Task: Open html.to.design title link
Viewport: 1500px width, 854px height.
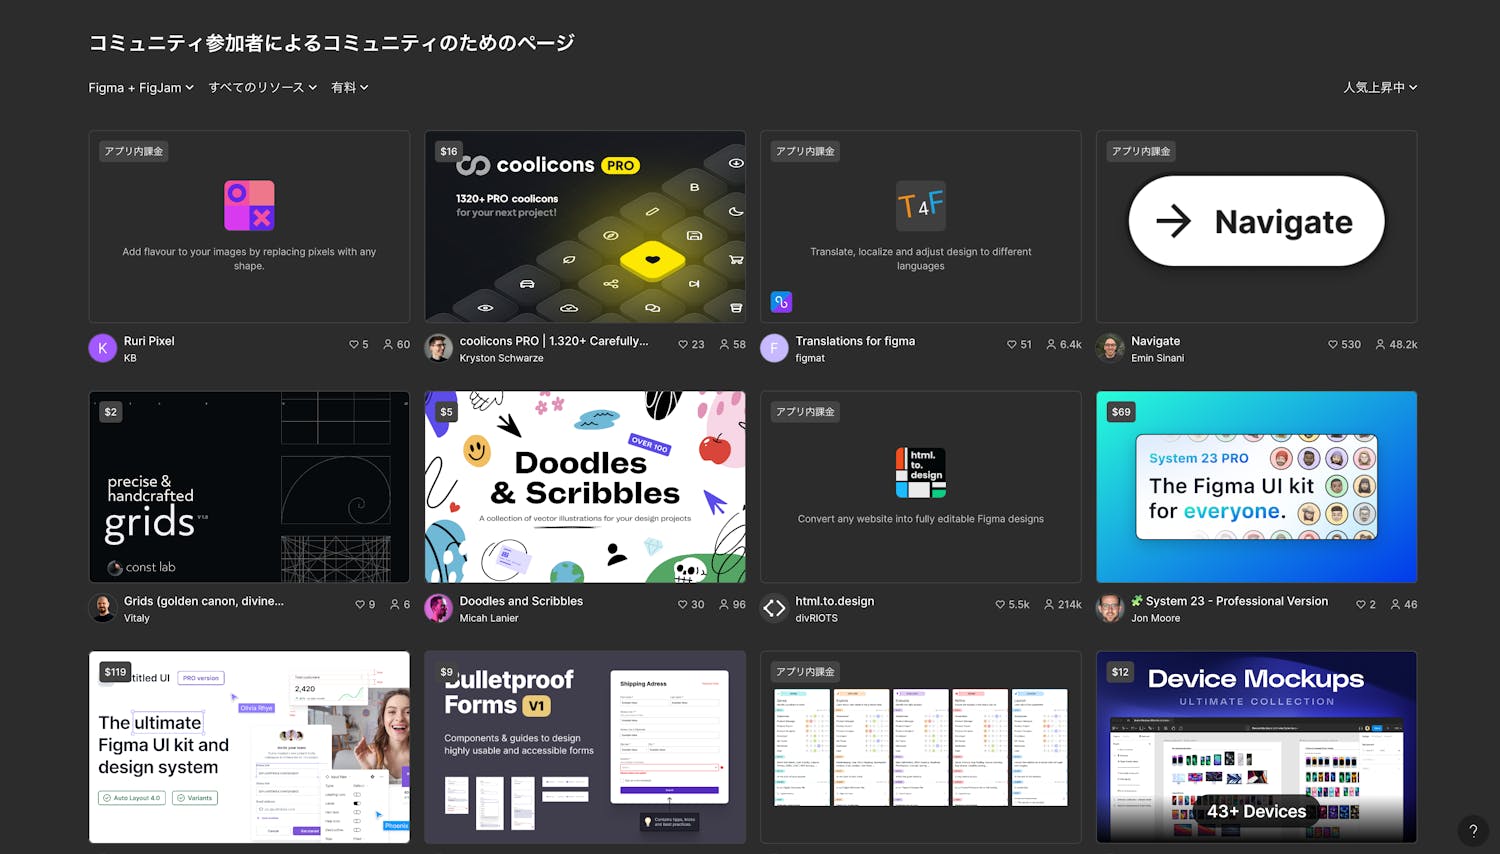Action: tap(835, 601)
